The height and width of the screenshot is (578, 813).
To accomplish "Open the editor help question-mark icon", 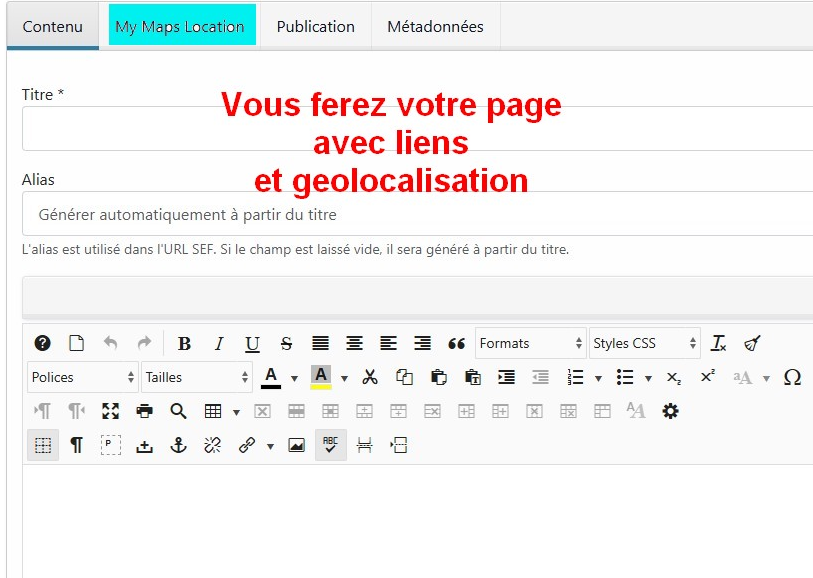I will [x=42, y=343].
